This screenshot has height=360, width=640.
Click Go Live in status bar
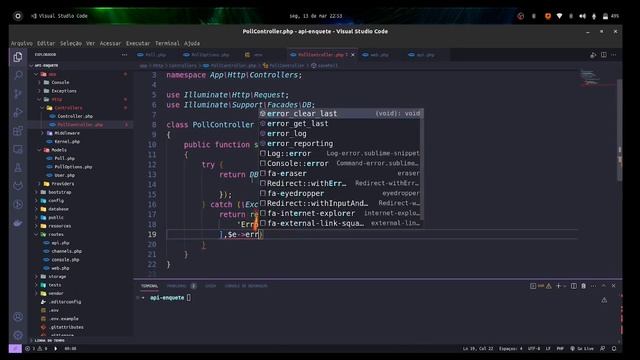582,349
